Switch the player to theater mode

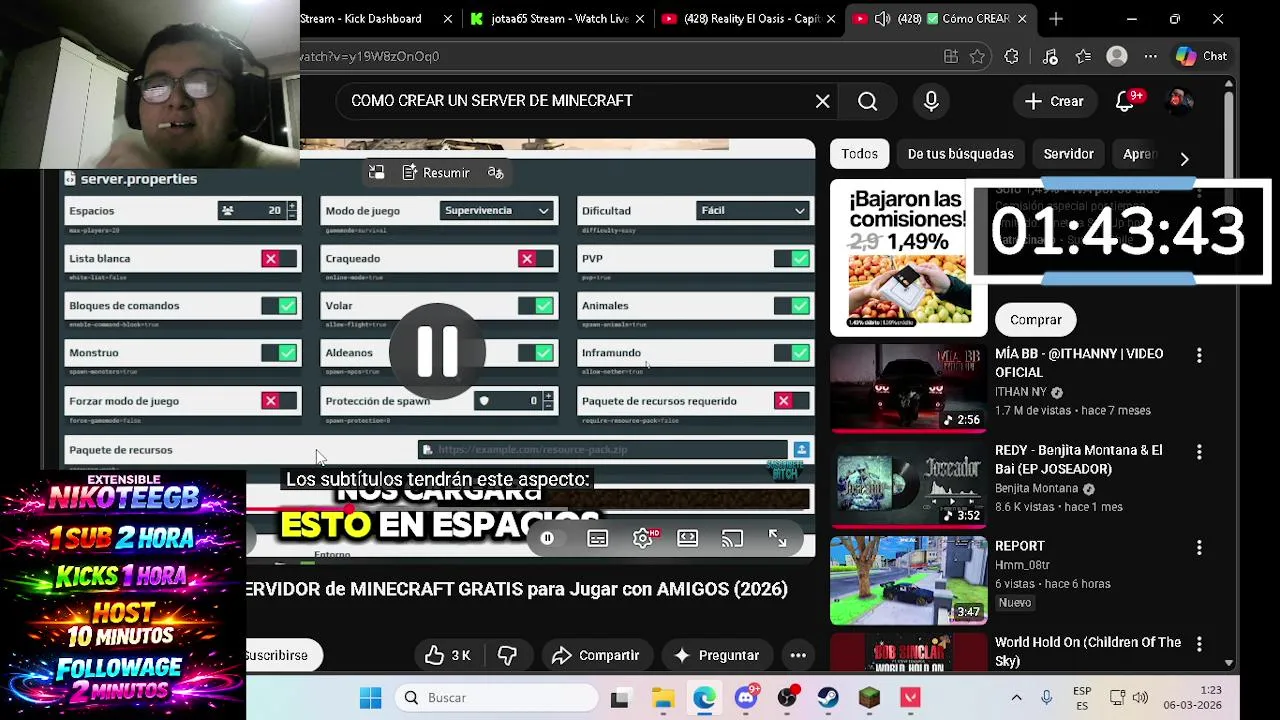pyautogui.click(x=688, y=538)
